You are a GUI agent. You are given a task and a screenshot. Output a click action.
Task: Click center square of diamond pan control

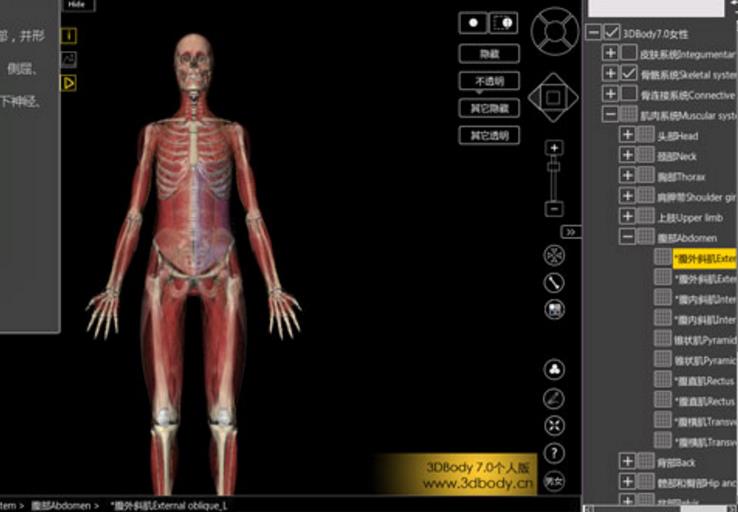click(x=553, y=97)
